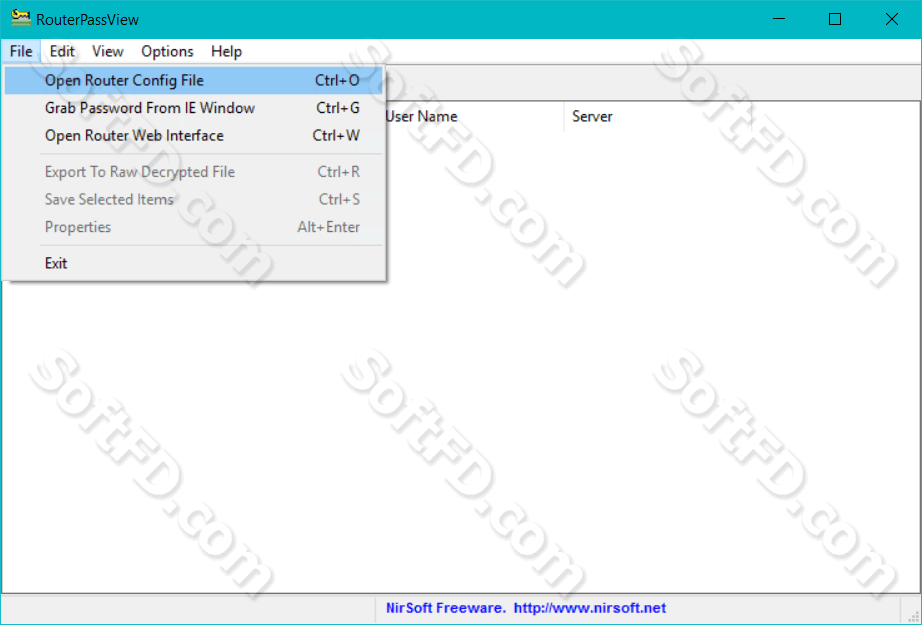Maximize the RouterPassView window
The width and height of the screenshot is (922, 625).
834,19
